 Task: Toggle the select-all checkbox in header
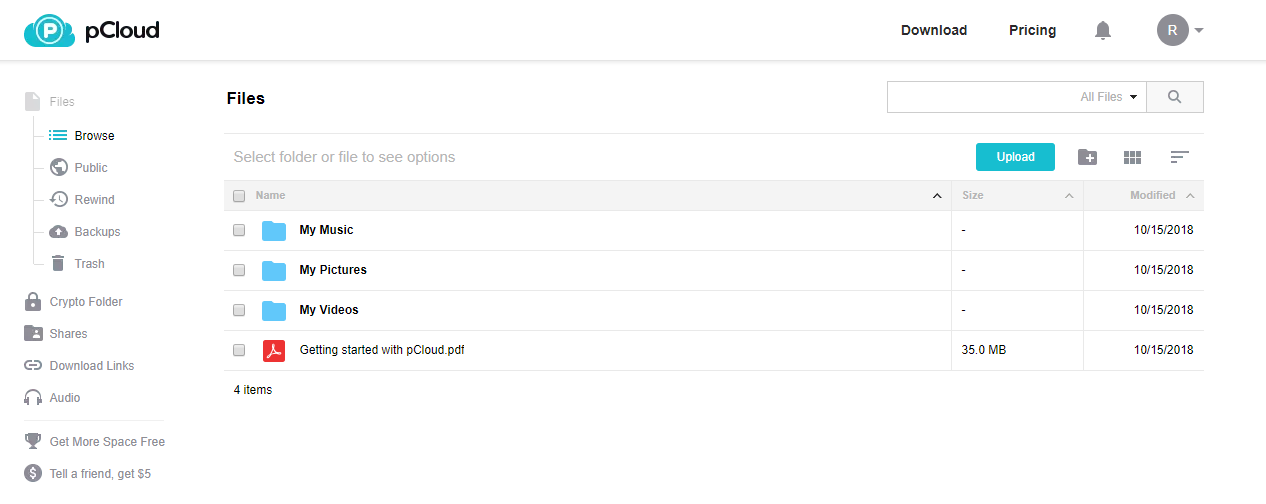point(239,196)
